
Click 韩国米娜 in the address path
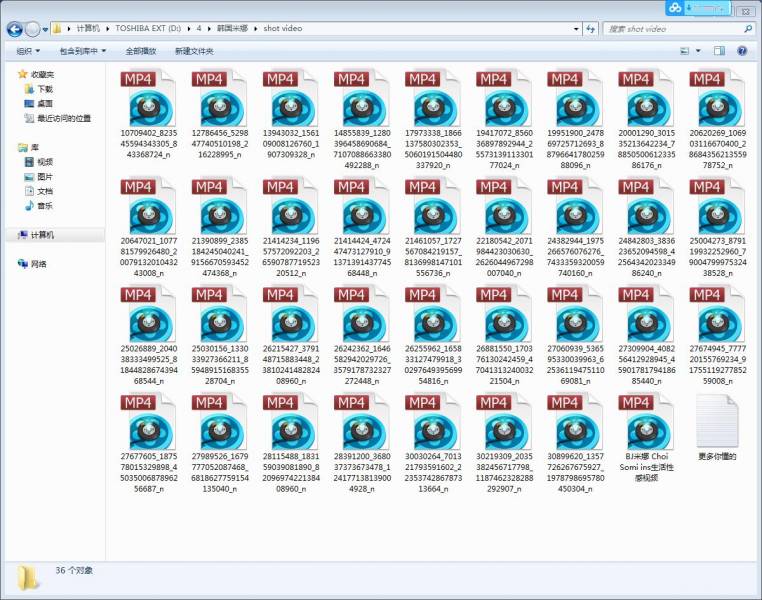pos(232,29)
